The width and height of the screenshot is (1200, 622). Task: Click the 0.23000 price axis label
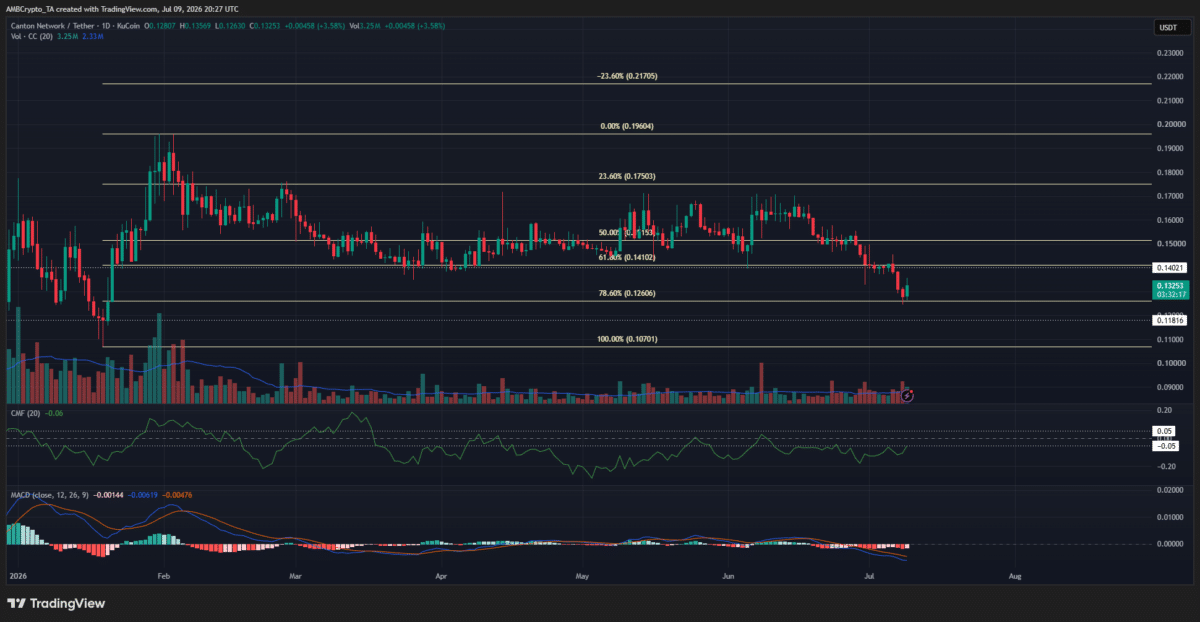[1171, 52]
